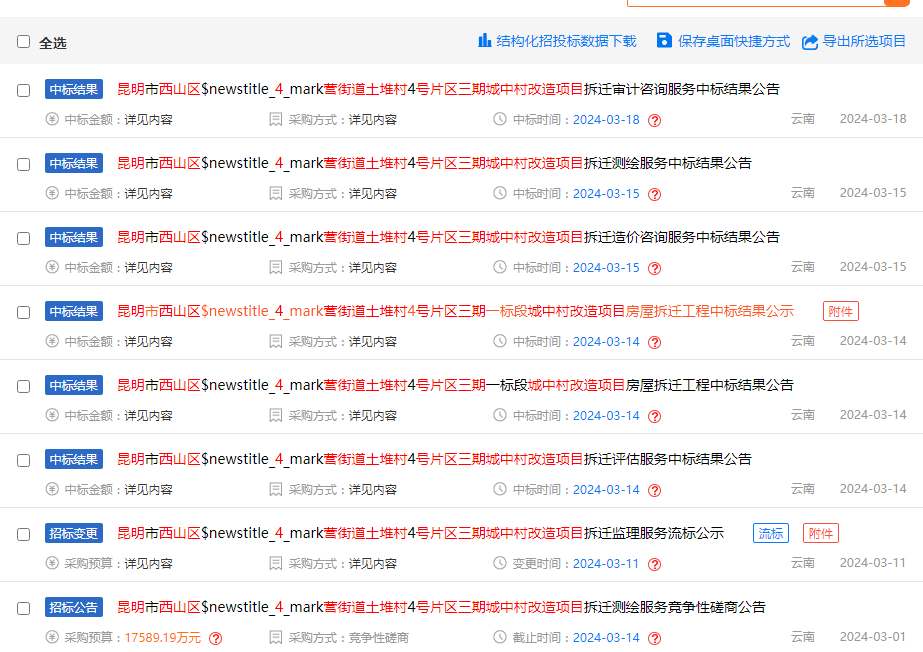This screenshot has height=652, width=923.
Task: Click help icon in 房屋拆迁工程中标结果公示 row
Action: (655, 342)
